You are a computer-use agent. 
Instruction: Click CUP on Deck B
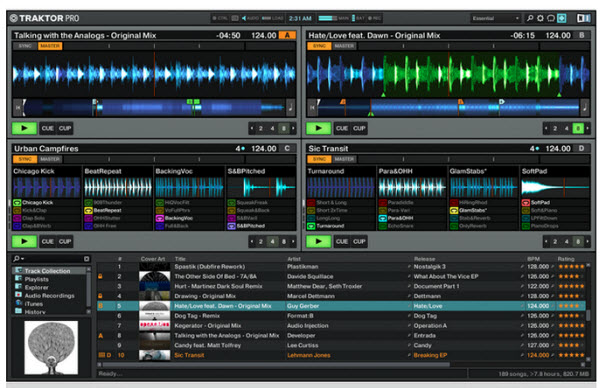(359, 128)
